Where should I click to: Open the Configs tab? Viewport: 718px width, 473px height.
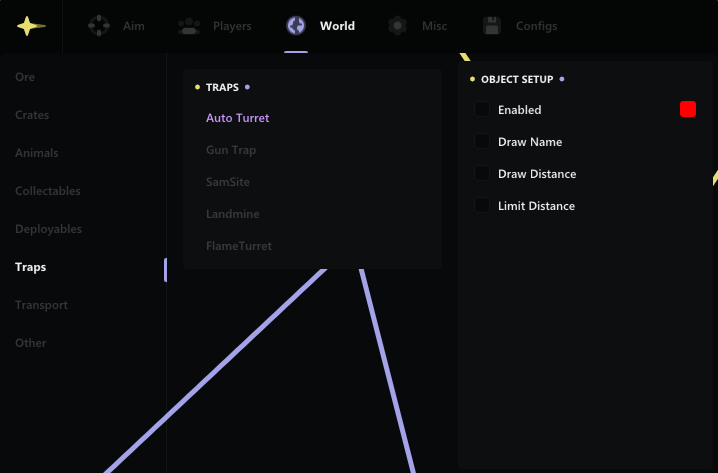[x=536, y=26]
